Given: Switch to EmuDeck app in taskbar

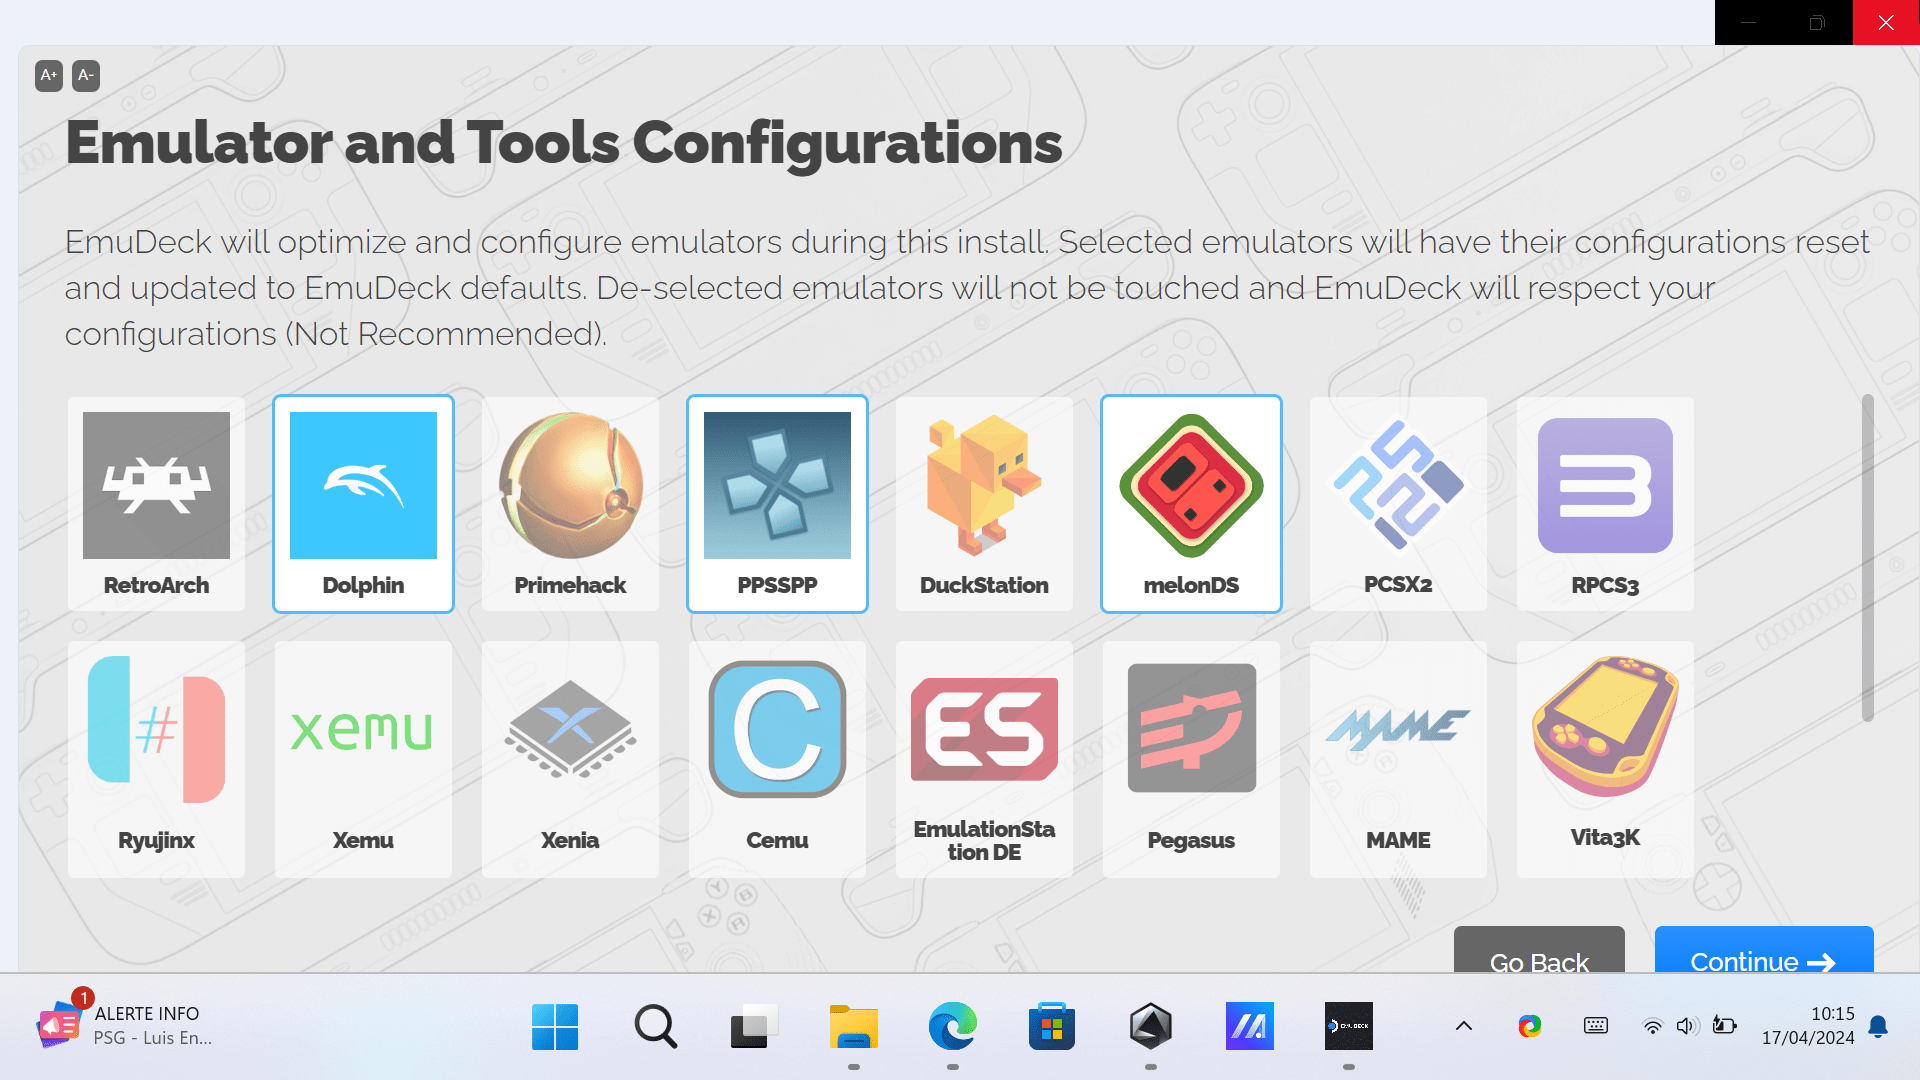Looking at the screenshot, I should 1349,1026.
